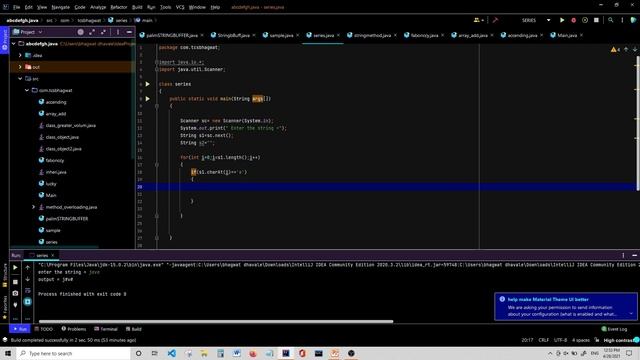640x360 pixels.
Task: Toggle Project sidebar tool window stripe
Action: tap(4, 39)
